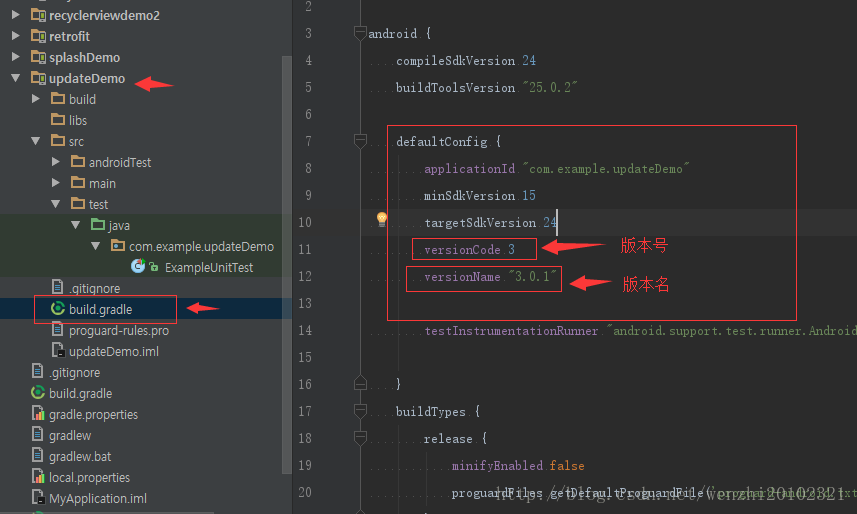Select MyApplication.iml file
Image resolution: width=857 pixels, height=514 pixels.
98,499
